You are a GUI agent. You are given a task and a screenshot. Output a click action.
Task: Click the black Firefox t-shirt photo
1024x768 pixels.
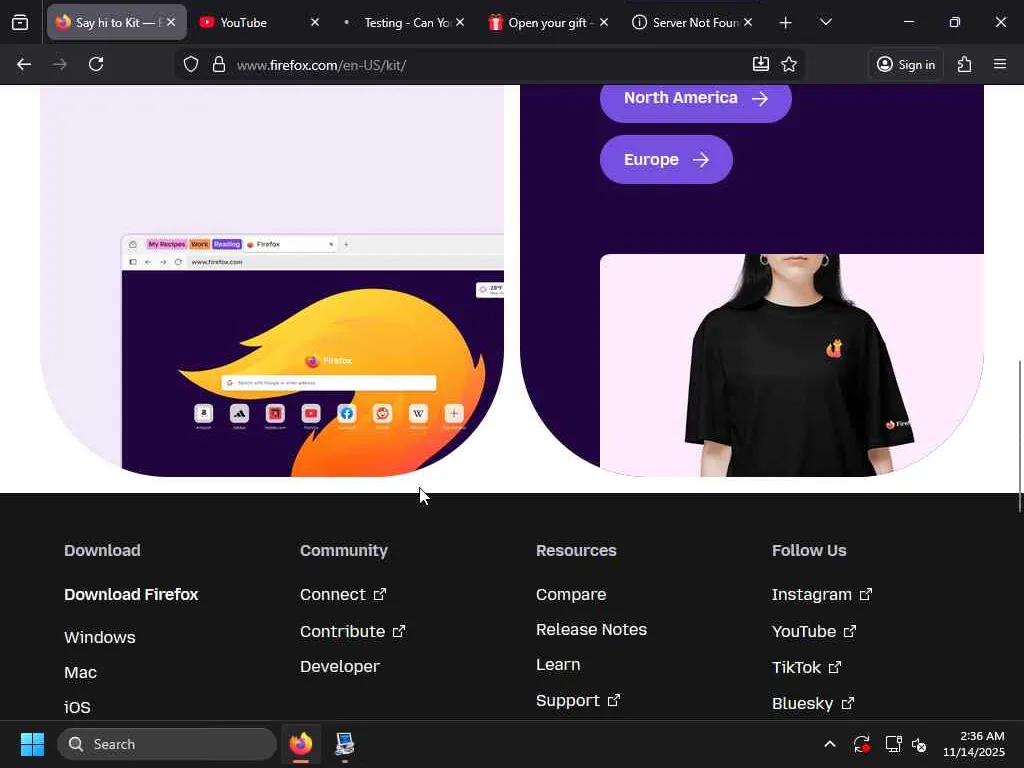pos(792,365)
